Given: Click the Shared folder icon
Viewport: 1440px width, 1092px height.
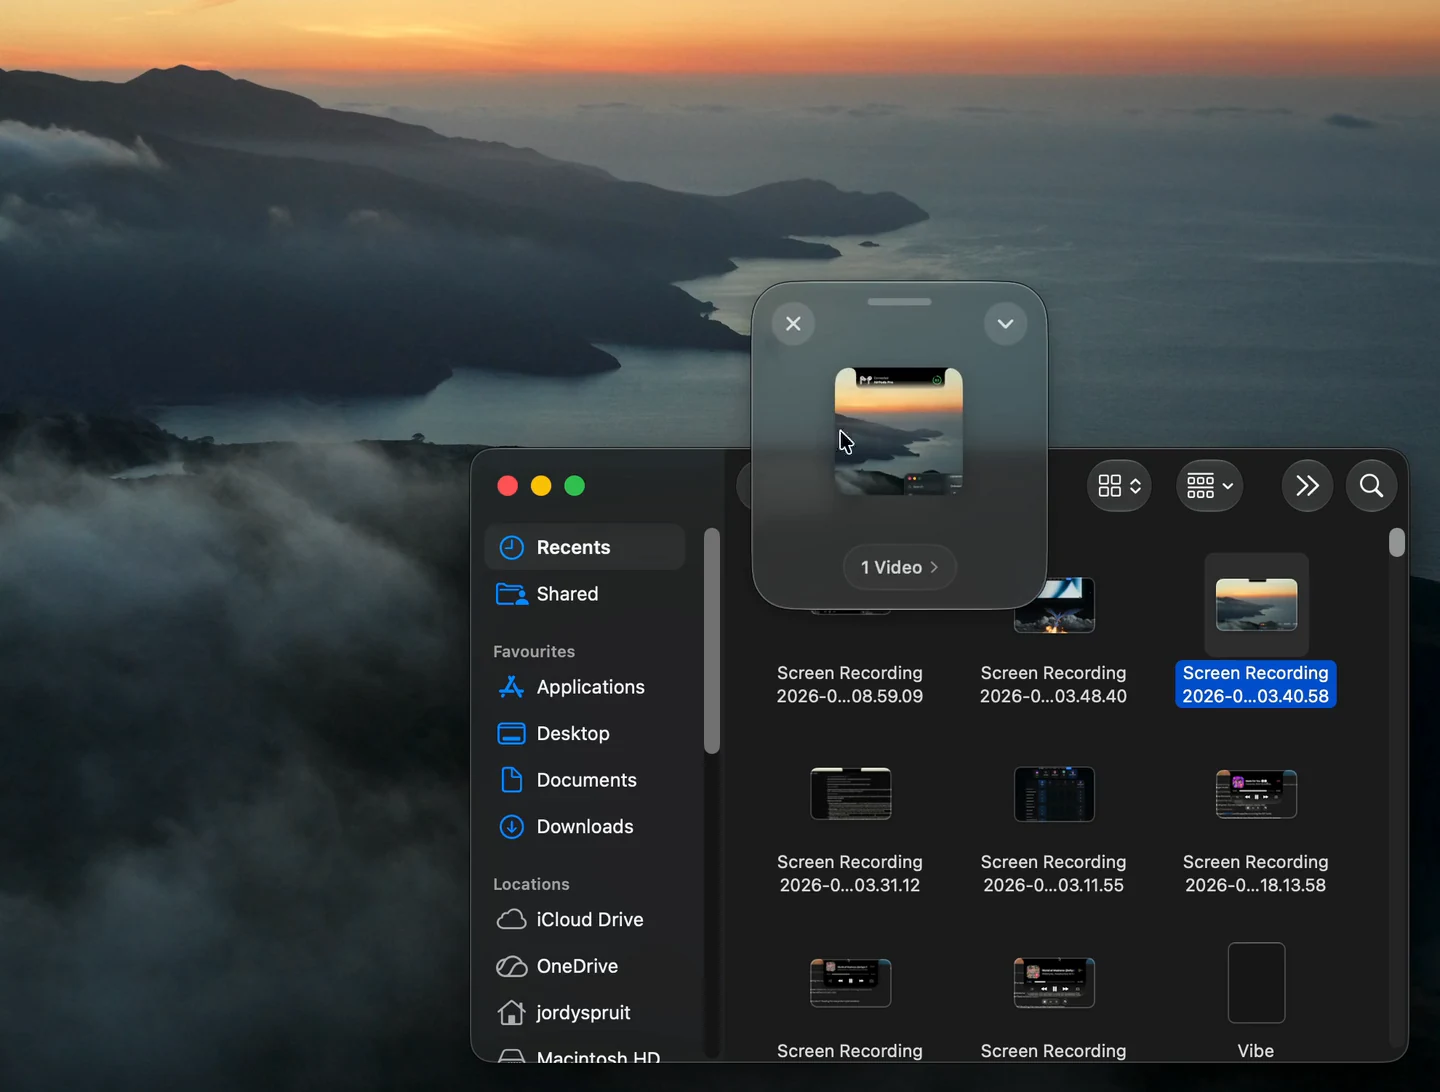Looking at the screenshot, I should (x=512, y=594).
